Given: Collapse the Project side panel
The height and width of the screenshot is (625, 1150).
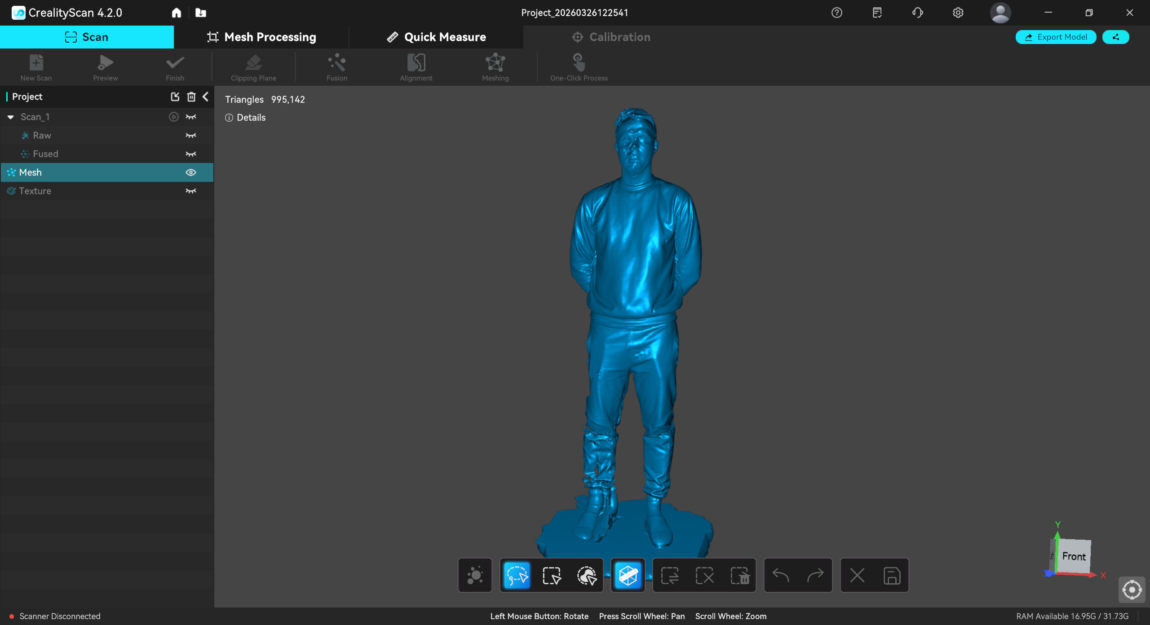Looking at the screenshot, I should [205, 97].
